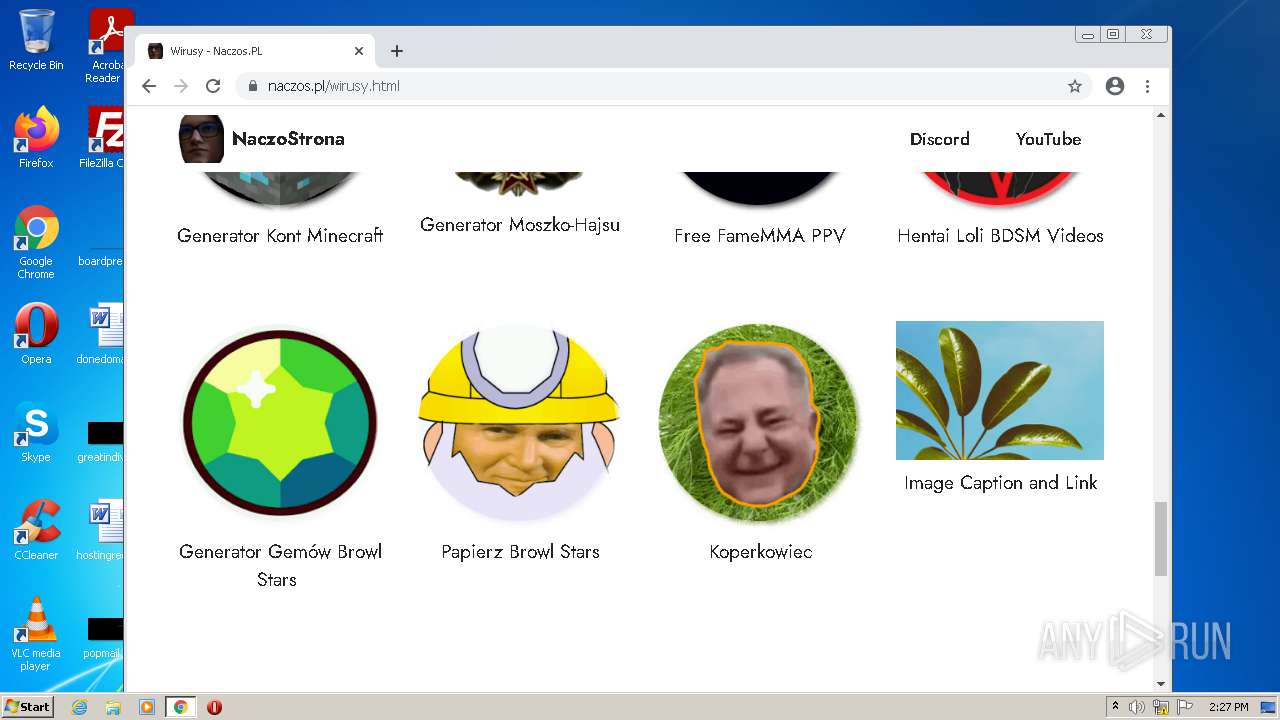
Task: Launch Internet Explorer from taskbar
Action: coord(79,707)
